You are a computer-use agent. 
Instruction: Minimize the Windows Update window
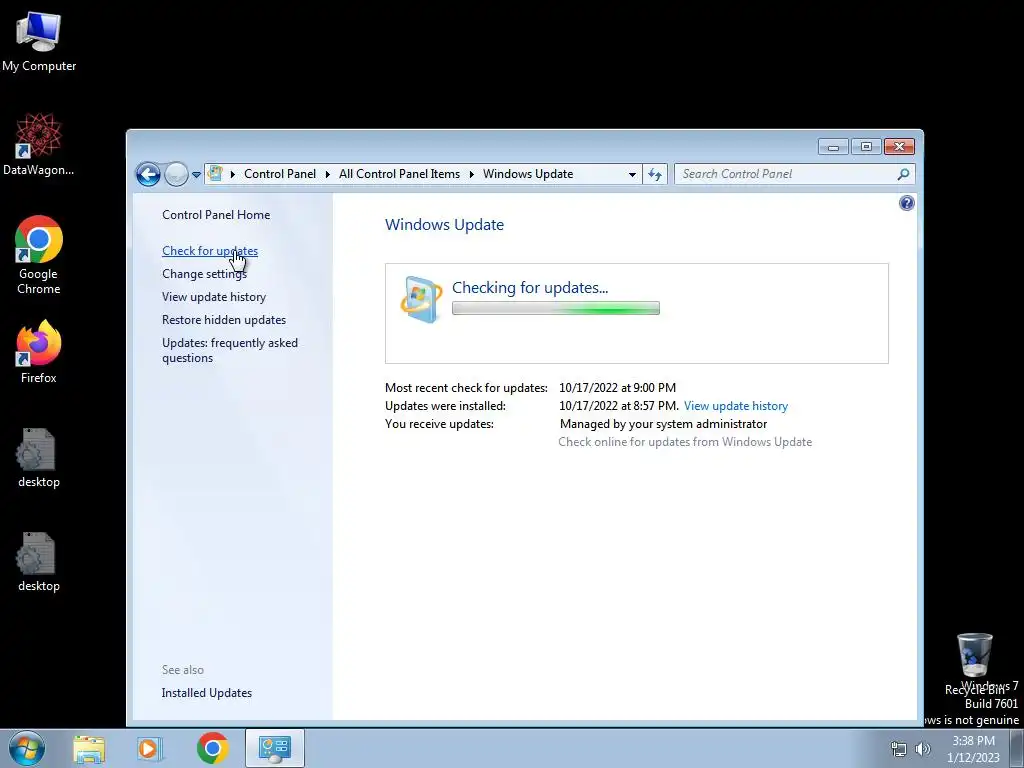[833, 147]
